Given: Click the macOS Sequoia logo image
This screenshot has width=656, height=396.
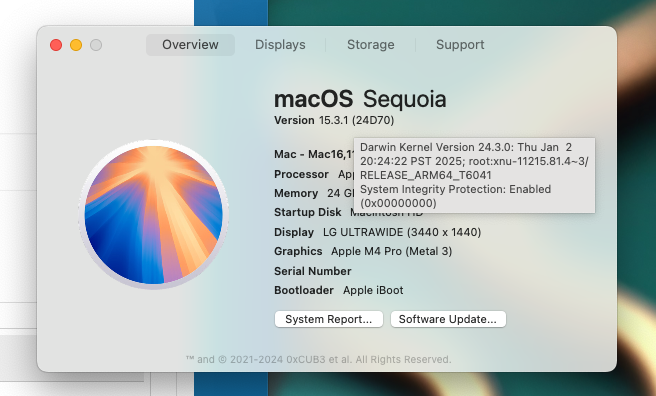Looking at the screenshot, I should pyautogui.click(x=154, y=215).
